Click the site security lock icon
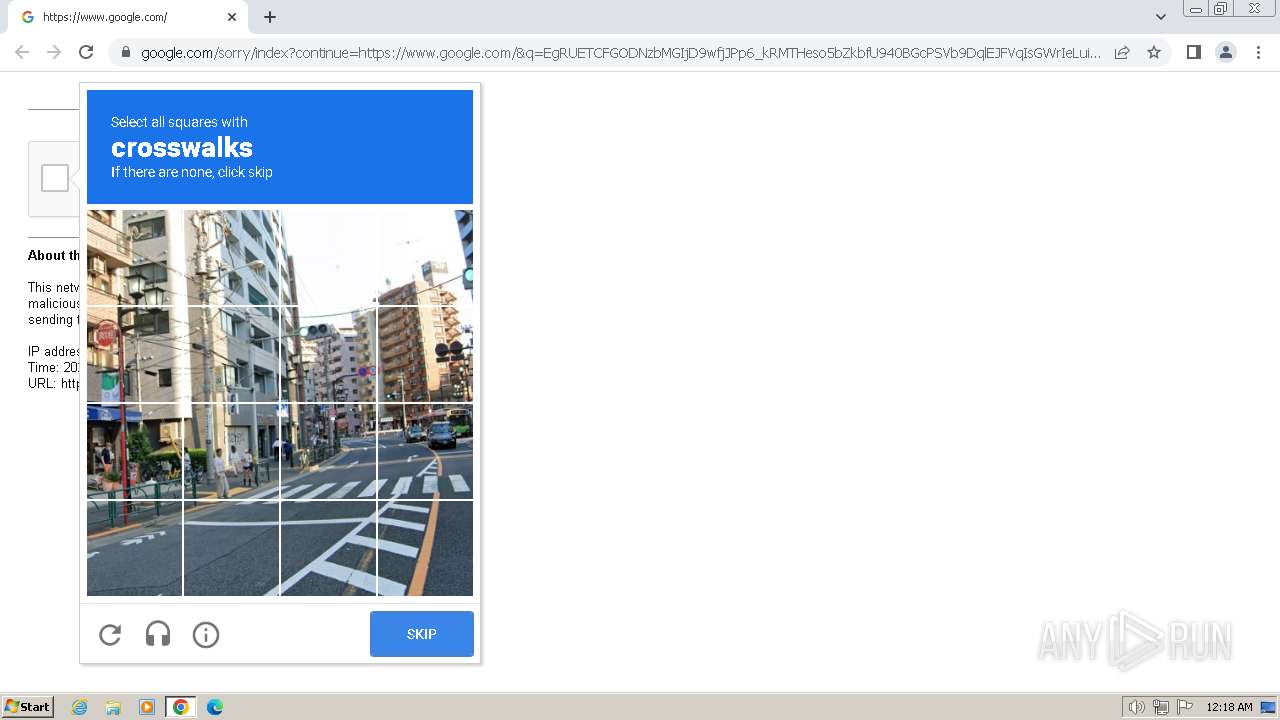The image size is (1280, 720). point(125,52)
